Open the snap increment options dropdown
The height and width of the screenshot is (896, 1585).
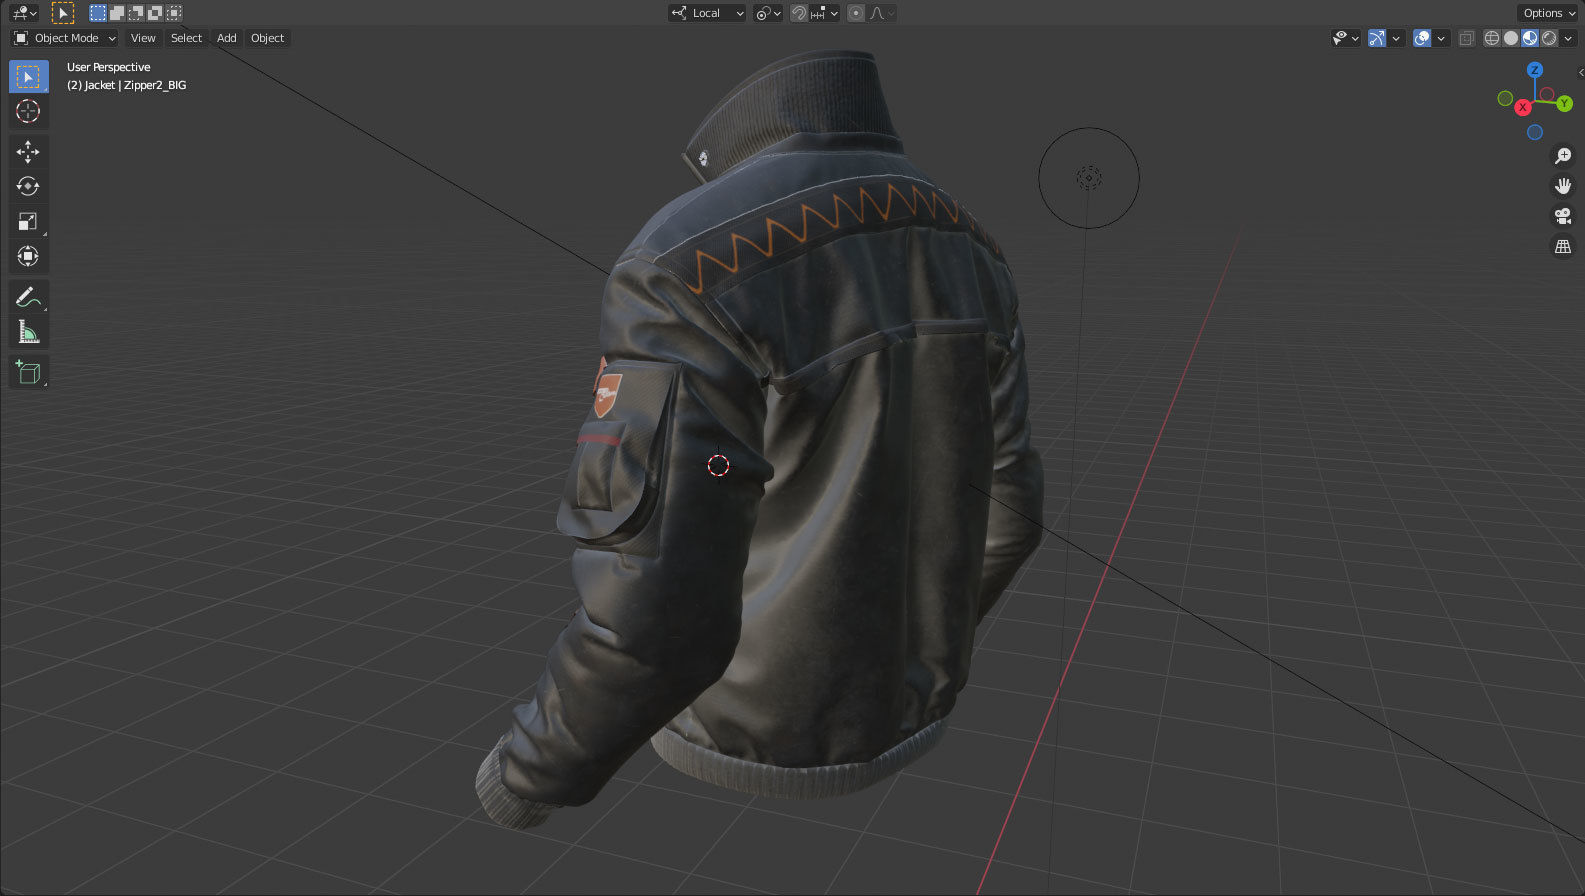[x=825, y=13]
